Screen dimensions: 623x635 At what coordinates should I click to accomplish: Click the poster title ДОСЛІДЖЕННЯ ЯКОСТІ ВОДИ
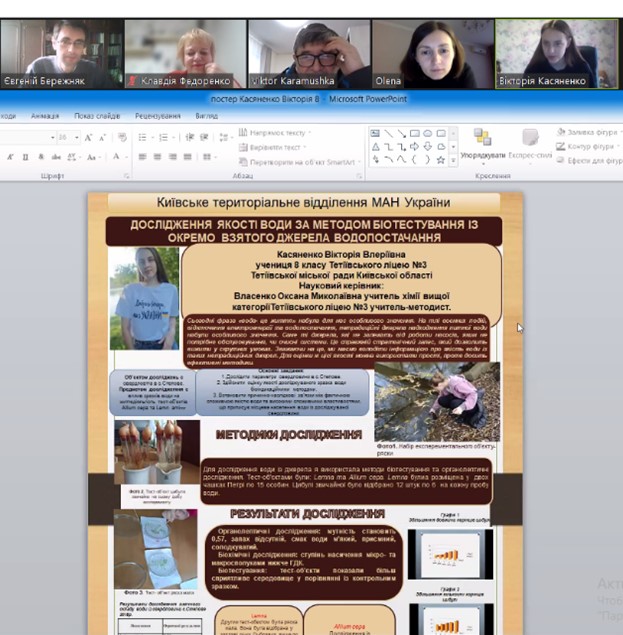click(x=304, y=231)
